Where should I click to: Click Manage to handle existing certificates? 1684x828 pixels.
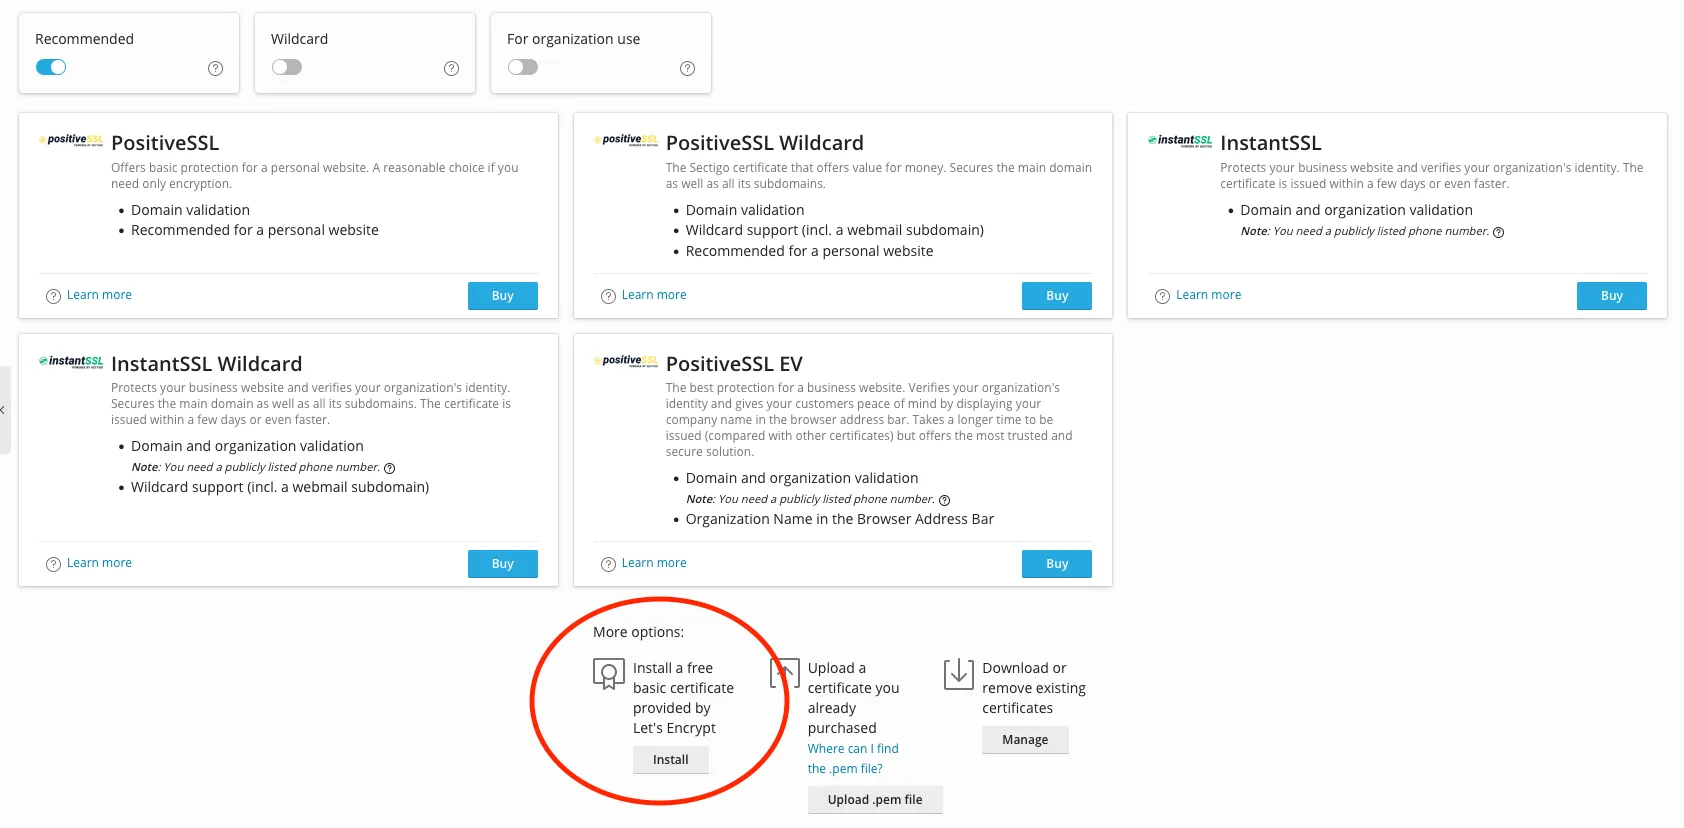coord(1025,740)
